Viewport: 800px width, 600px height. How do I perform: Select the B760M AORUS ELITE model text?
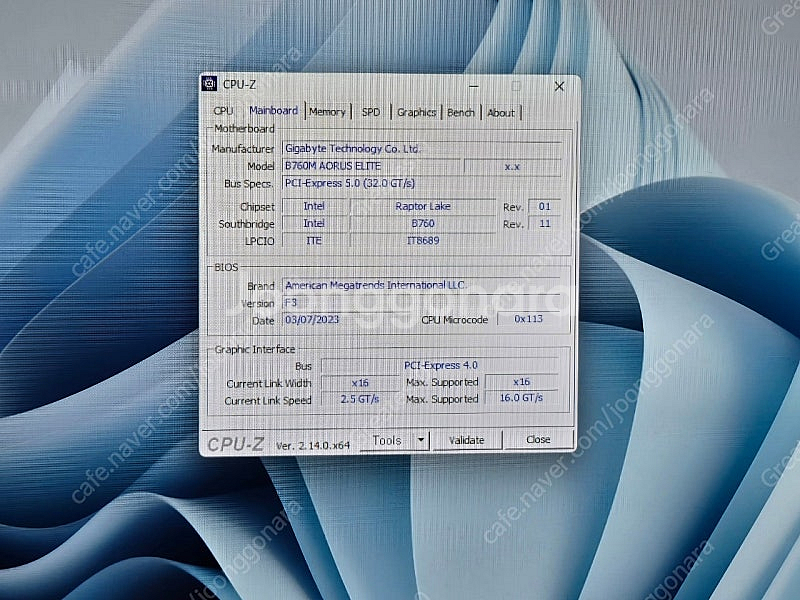(333, 166)
